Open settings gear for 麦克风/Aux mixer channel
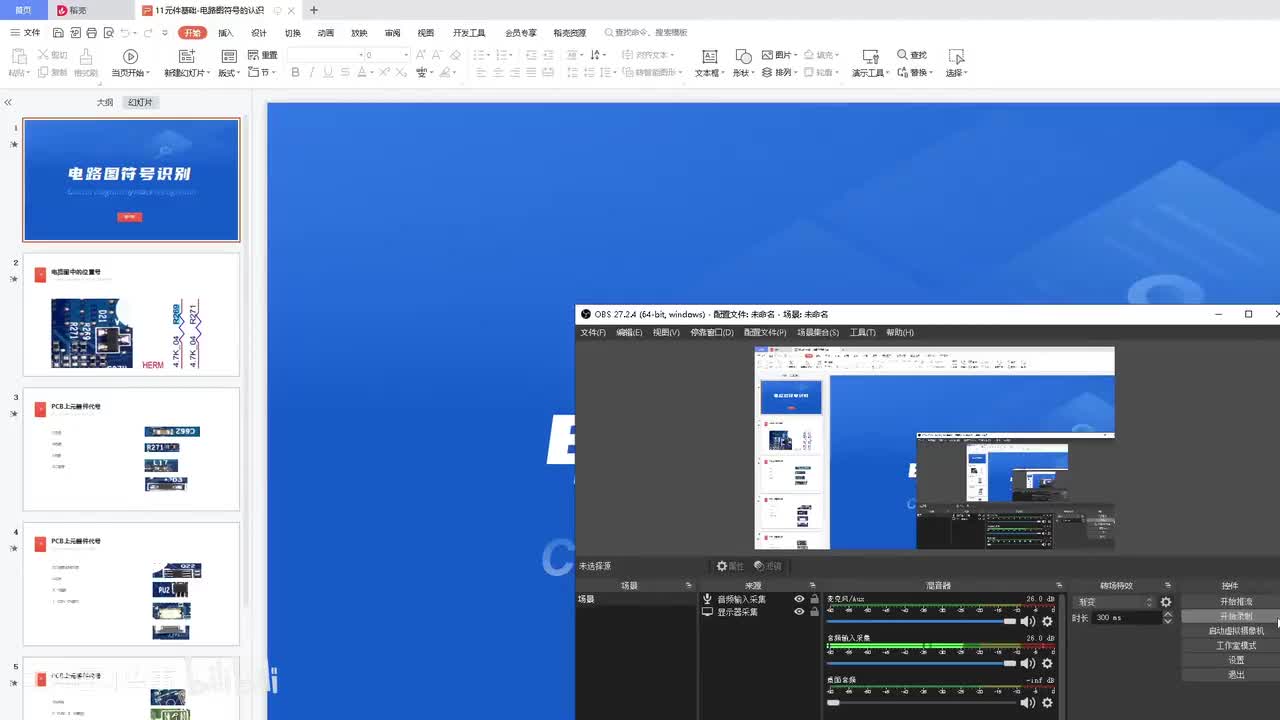 (x=1047, y=622)
